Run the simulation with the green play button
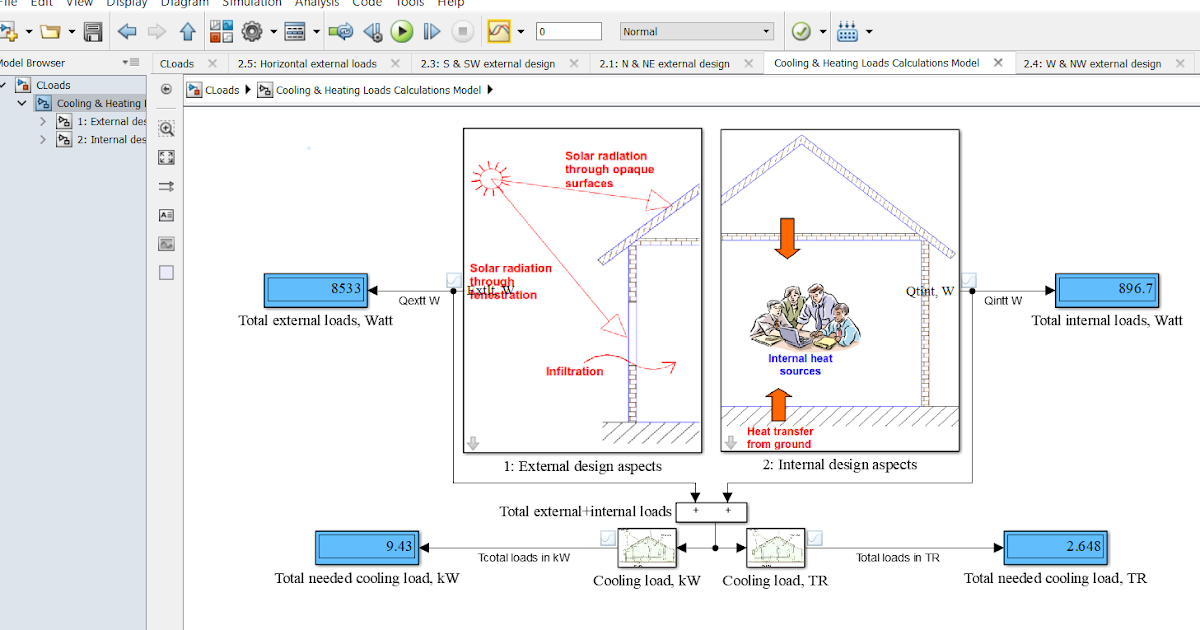This screenshot has height=630, width=1200. (402, 30)
